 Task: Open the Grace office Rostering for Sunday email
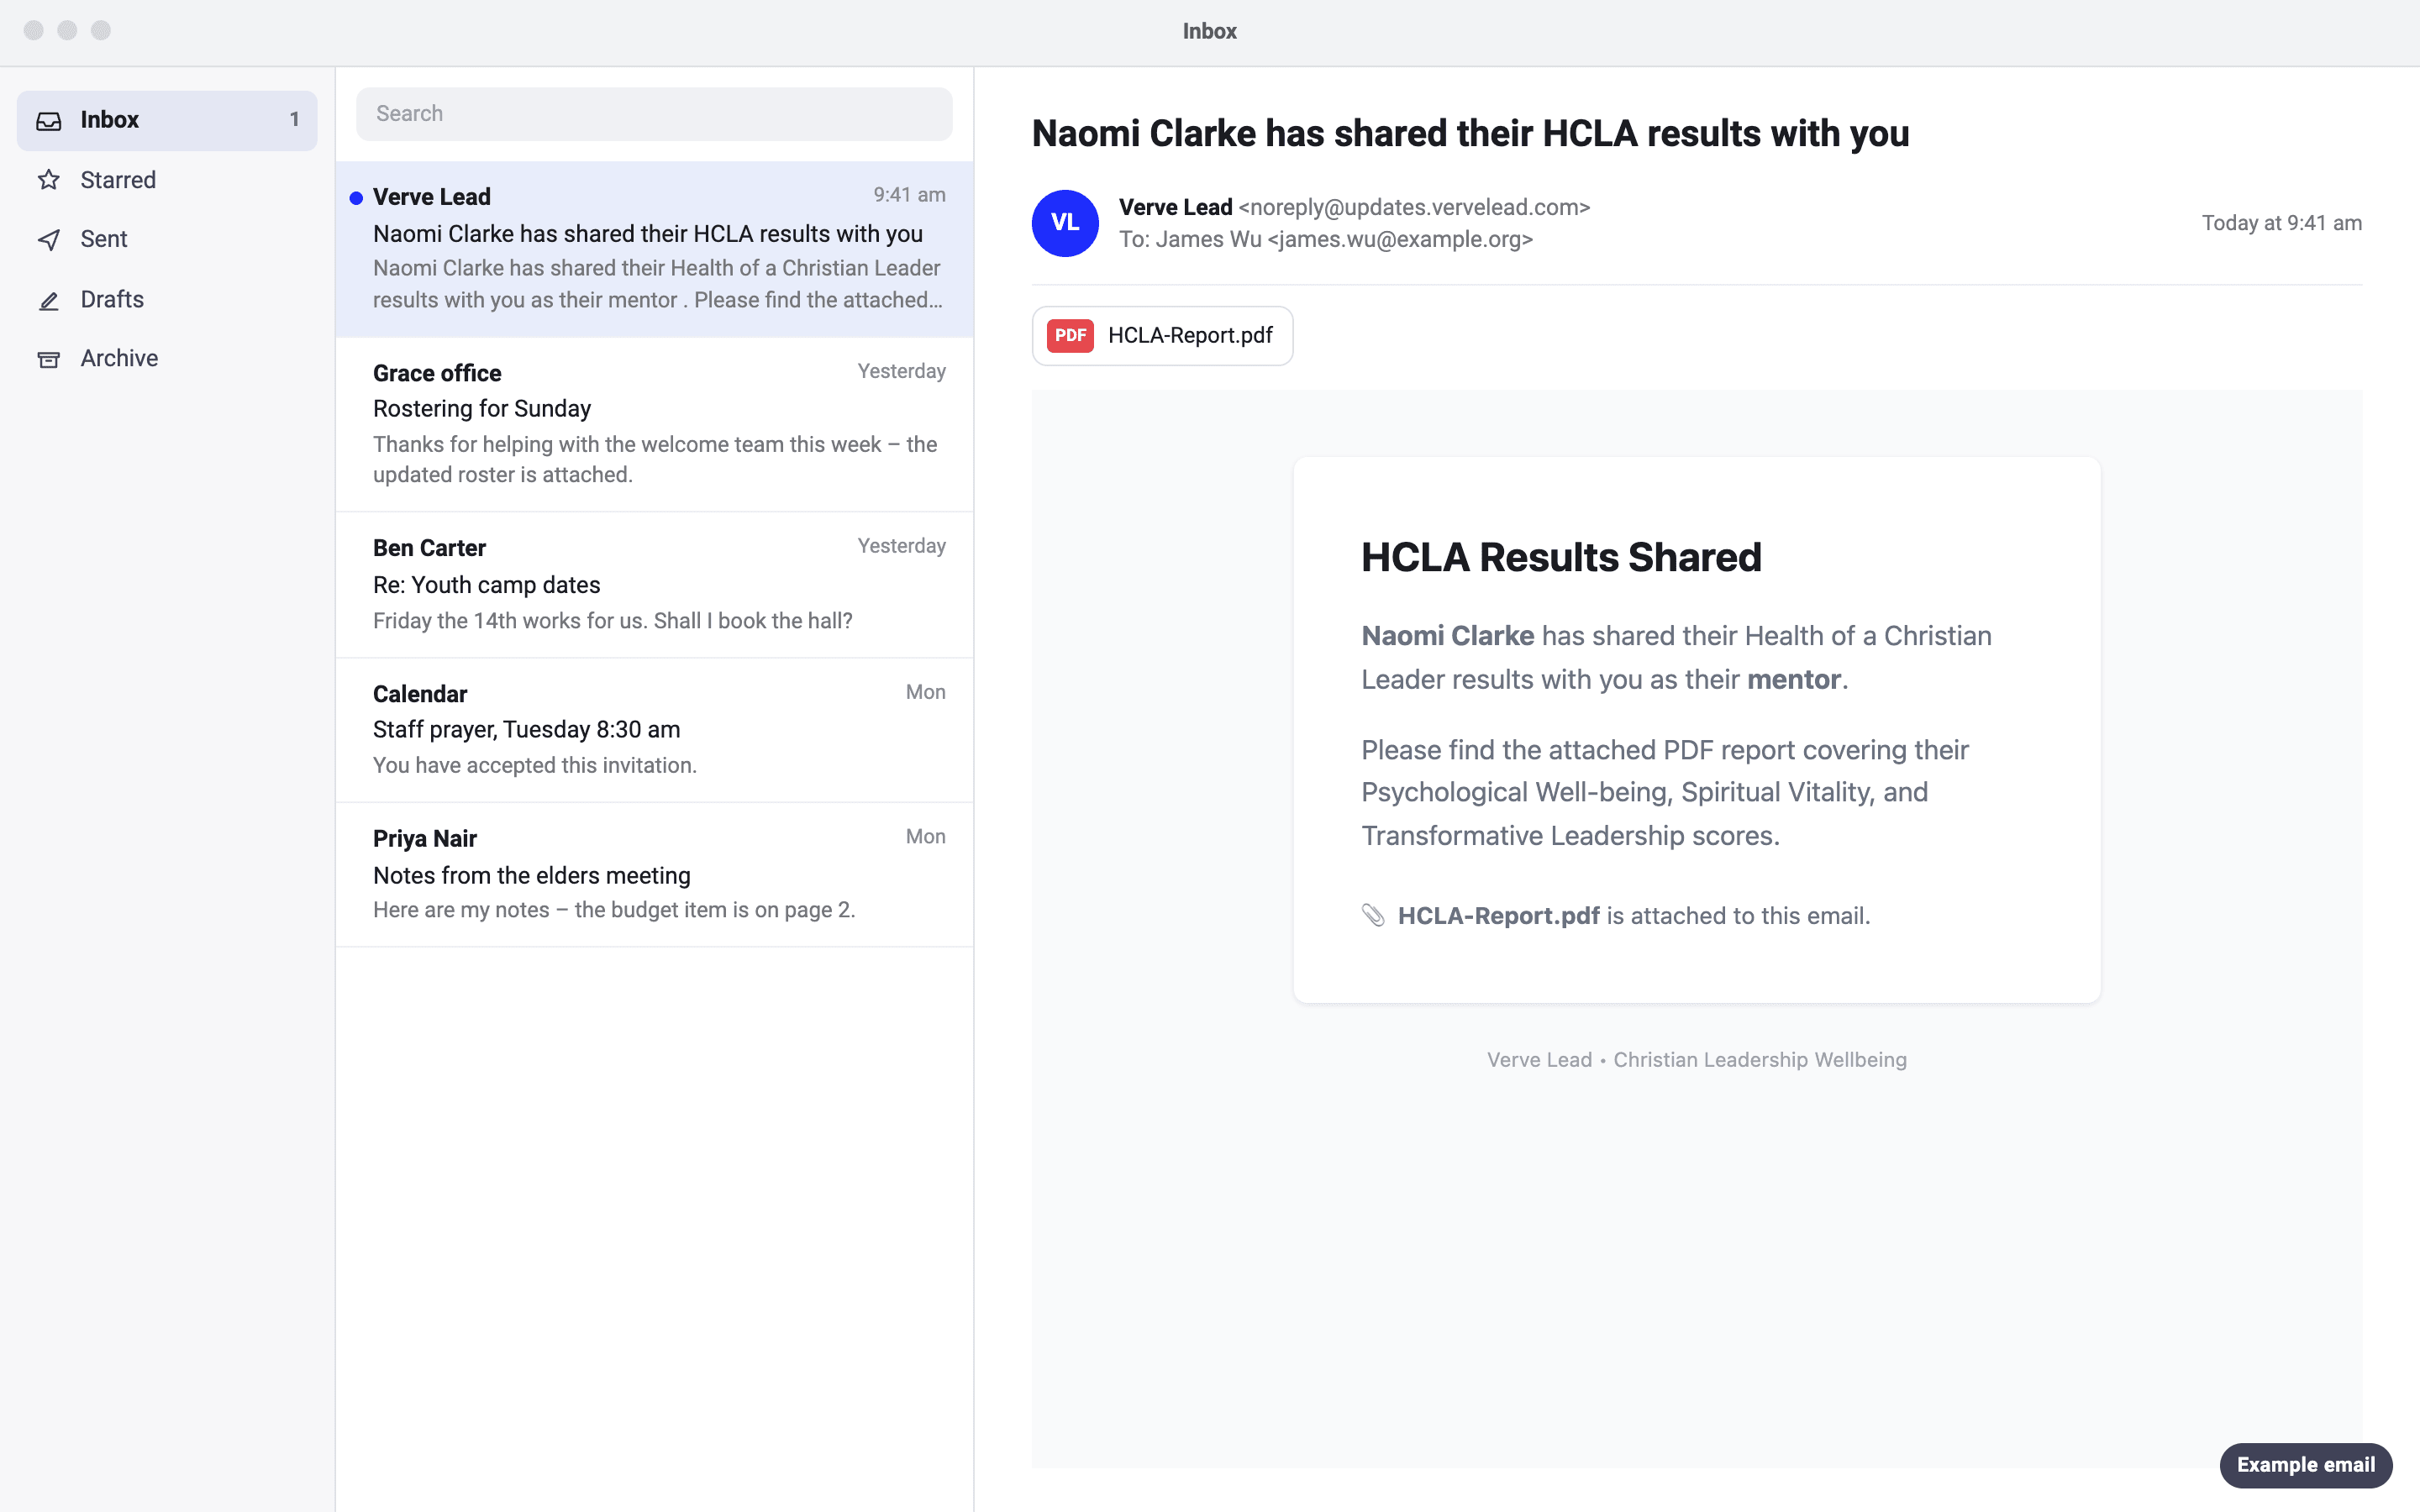(654, 424)
